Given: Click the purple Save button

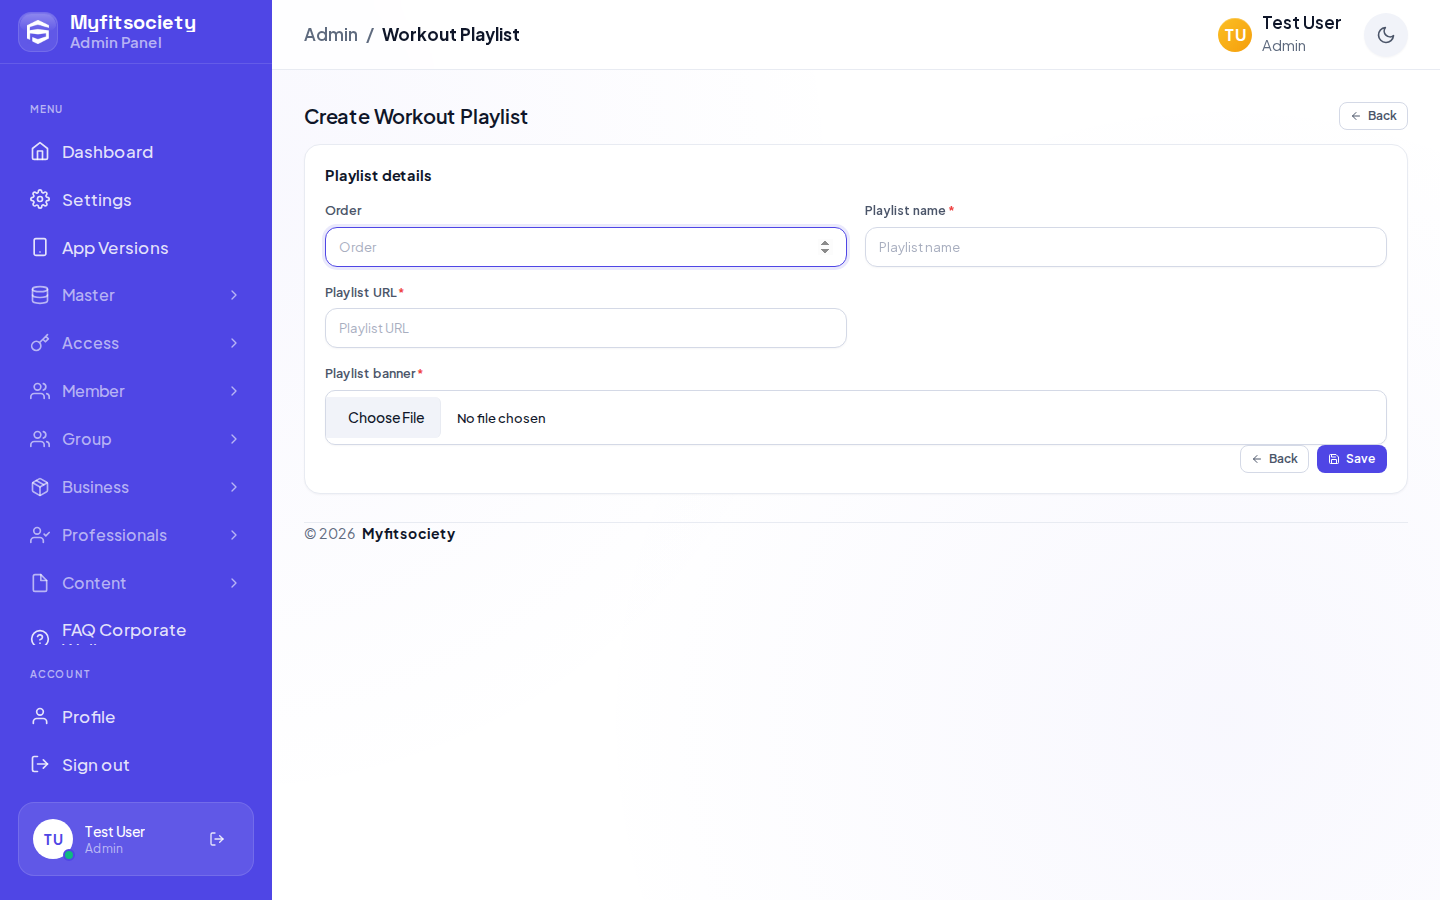Looking at the screenshot, I should click(1351, 459).
